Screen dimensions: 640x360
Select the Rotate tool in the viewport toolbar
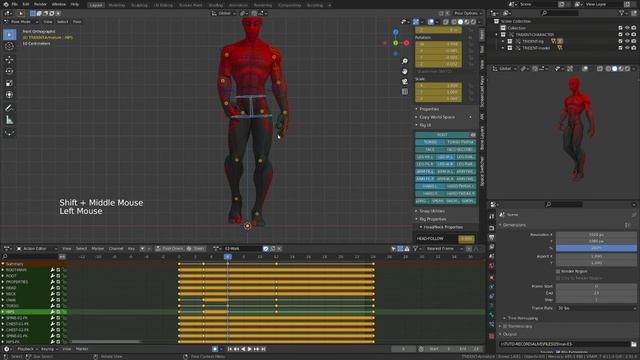coord(9,71)
